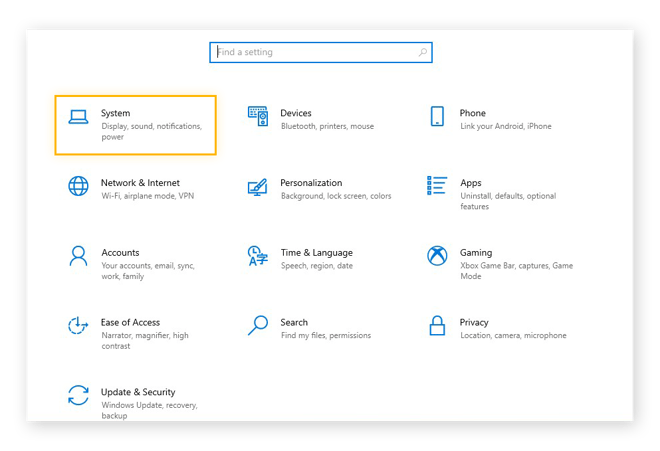660x451 pixels.
Task: Click 'Location, camera, microphone' text
Action: pos(513,336)
